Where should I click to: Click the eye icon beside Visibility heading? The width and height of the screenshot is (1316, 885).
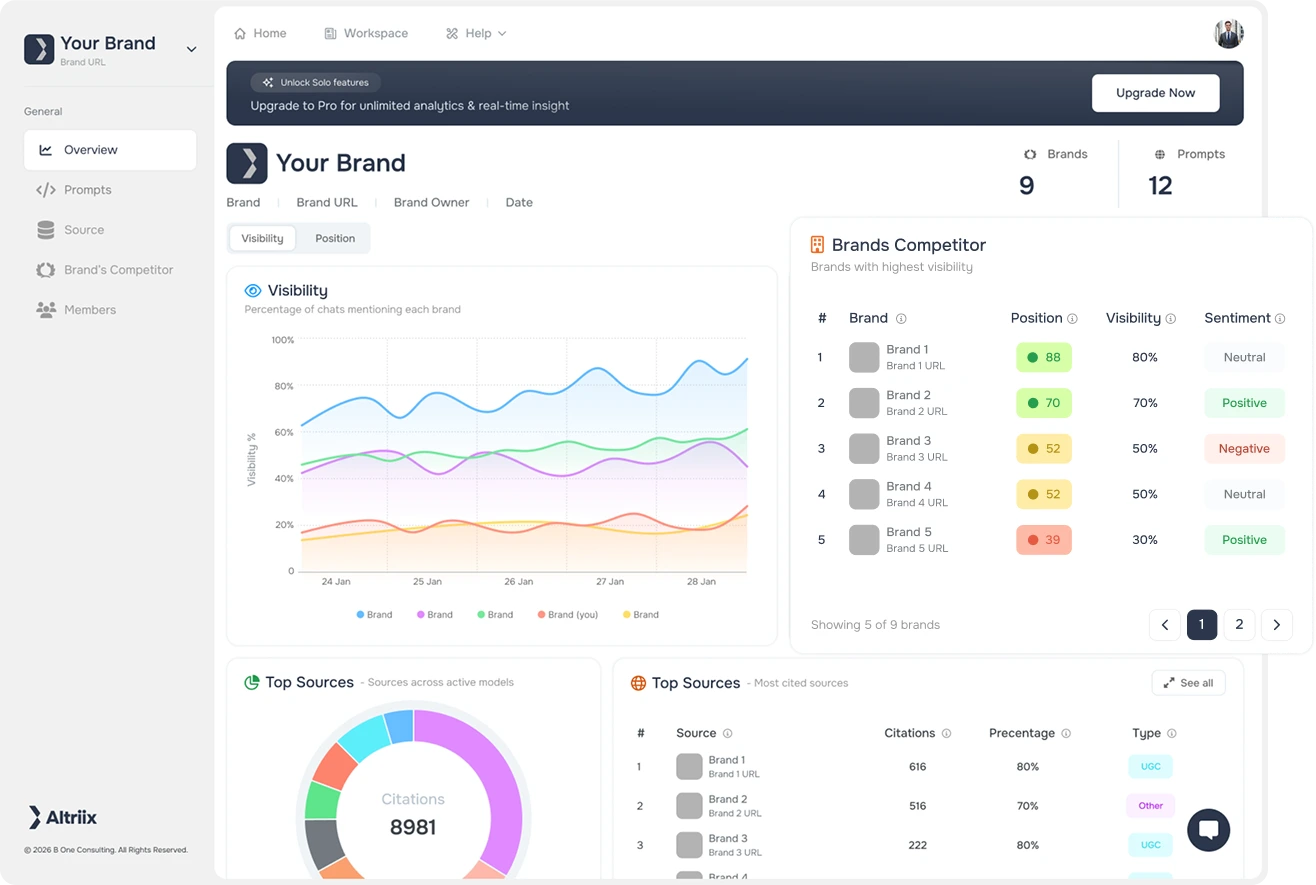click(253, 290)
